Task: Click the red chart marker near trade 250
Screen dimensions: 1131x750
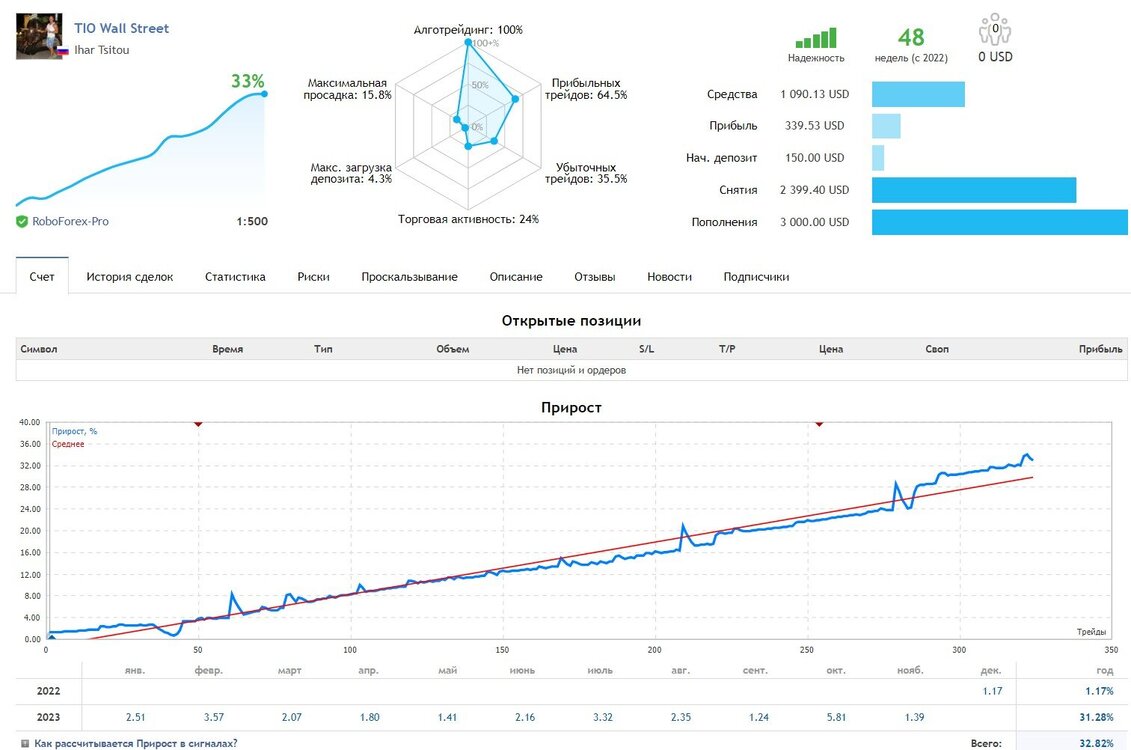Action: point(819,424)
